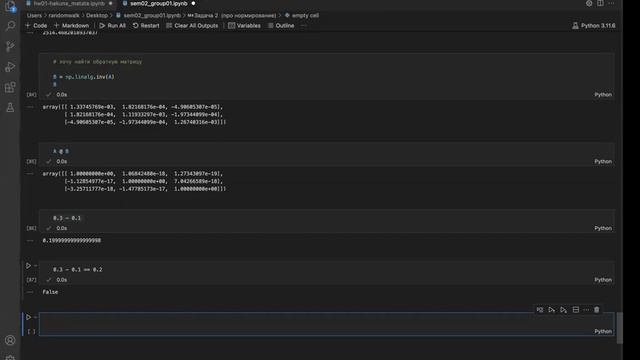The height and width of the screenshot is (360, 640).
Task: Open output options ellipsis beside A @ B array output
Action: click(x=30, y=174)
